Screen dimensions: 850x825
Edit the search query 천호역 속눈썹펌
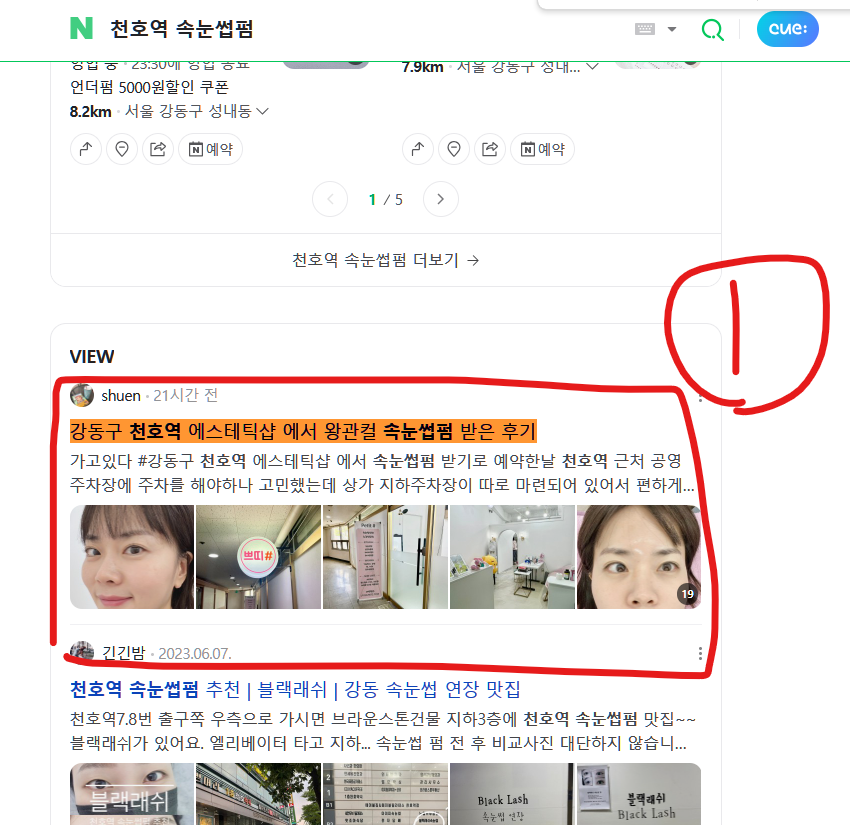[x=182, y=29]
